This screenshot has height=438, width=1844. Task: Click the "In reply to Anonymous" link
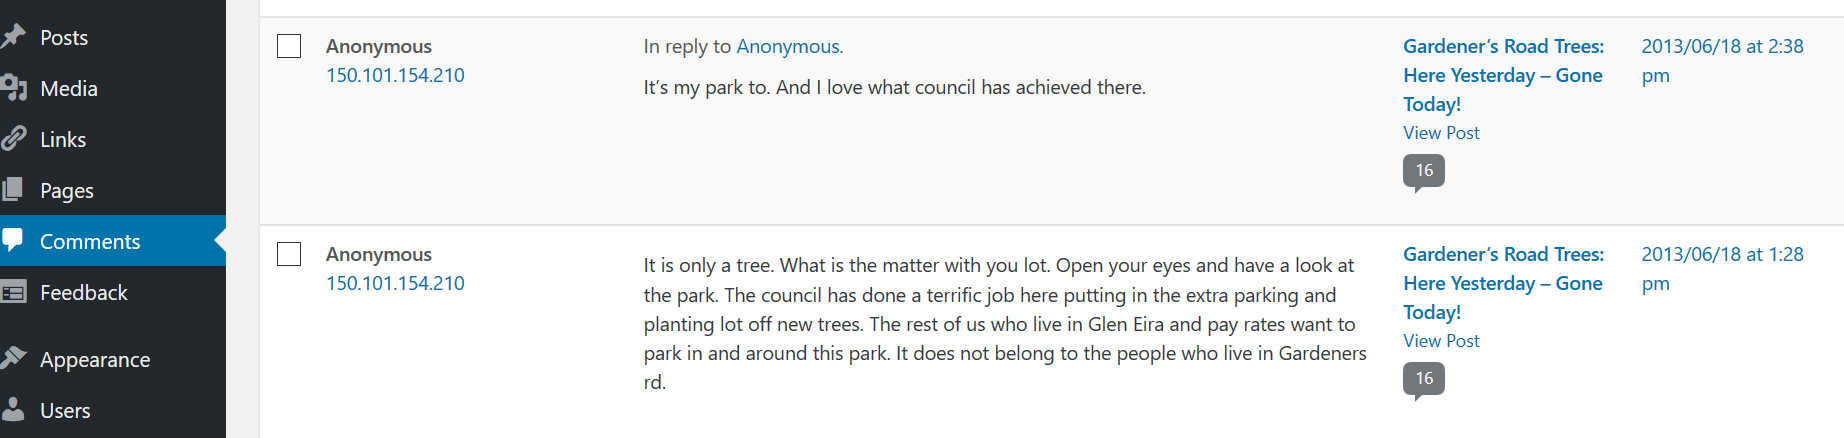[x=788, y=46]
